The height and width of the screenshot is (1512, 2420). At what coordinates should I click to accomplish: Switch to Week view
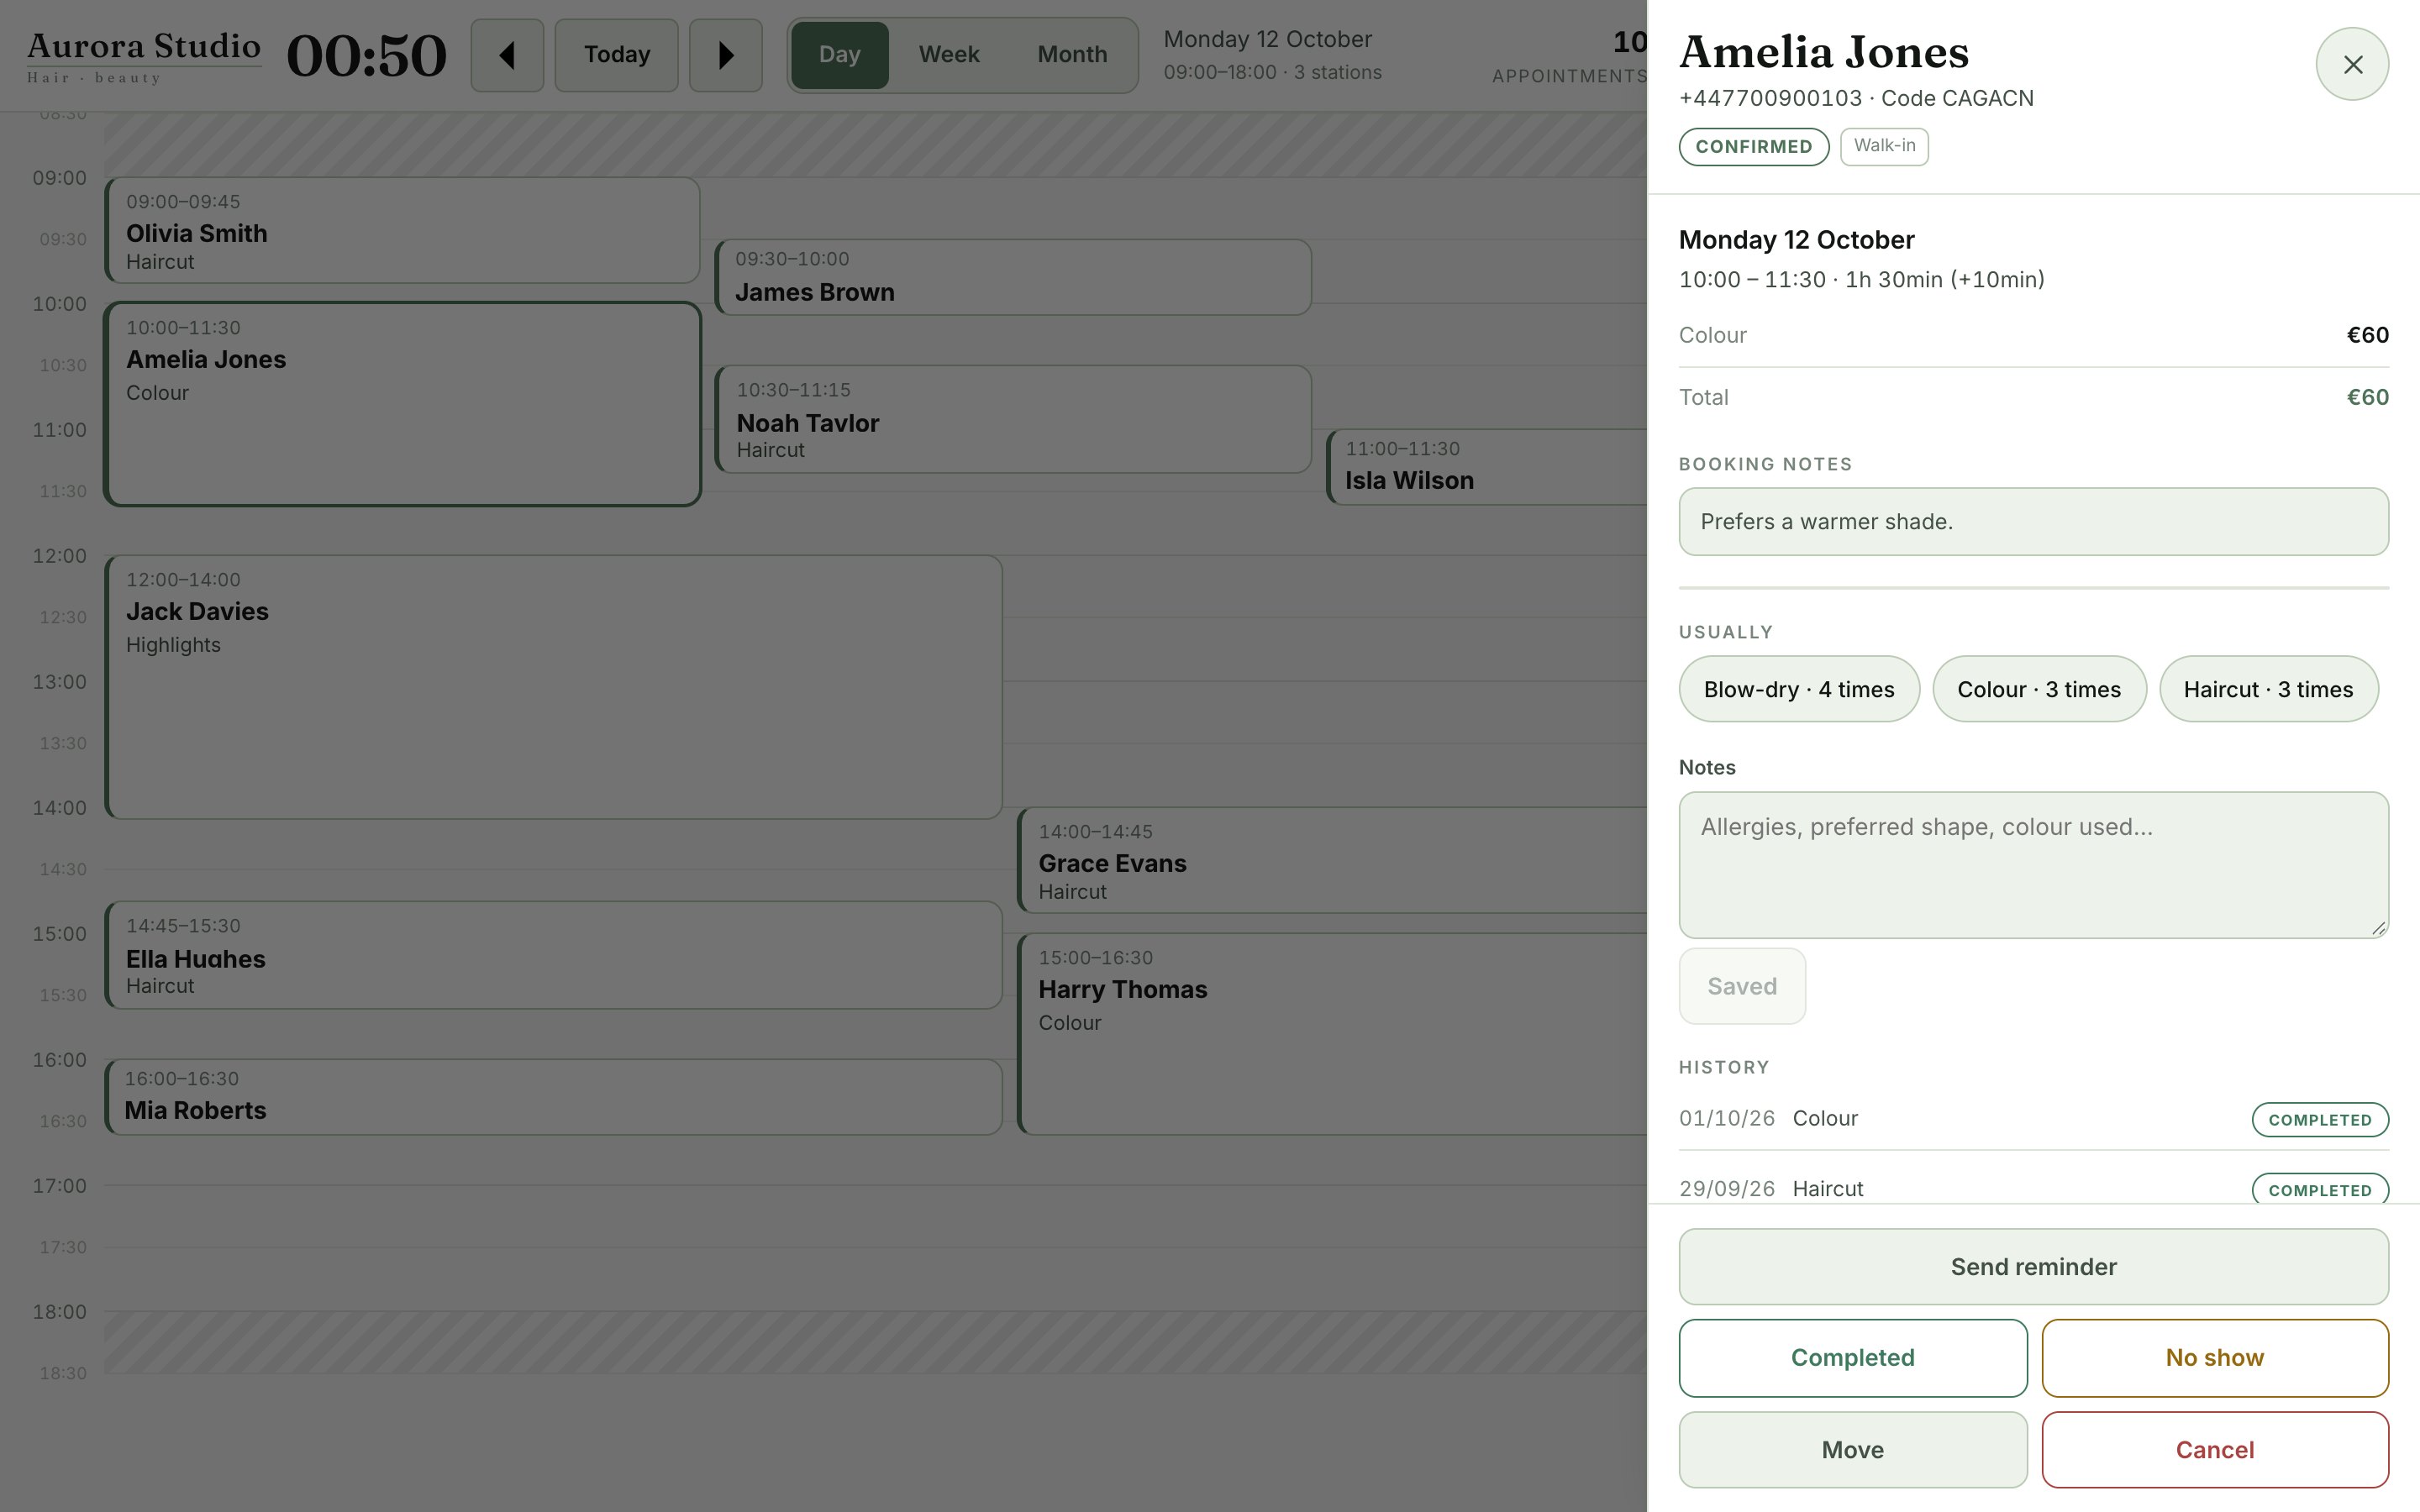point(949,55)
